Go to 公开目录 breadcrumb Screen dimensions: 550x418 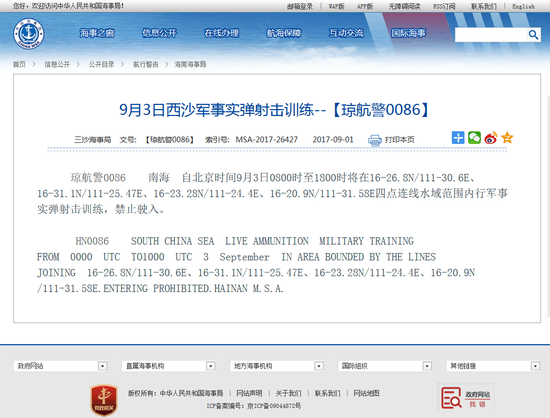[x=101, y=64]
